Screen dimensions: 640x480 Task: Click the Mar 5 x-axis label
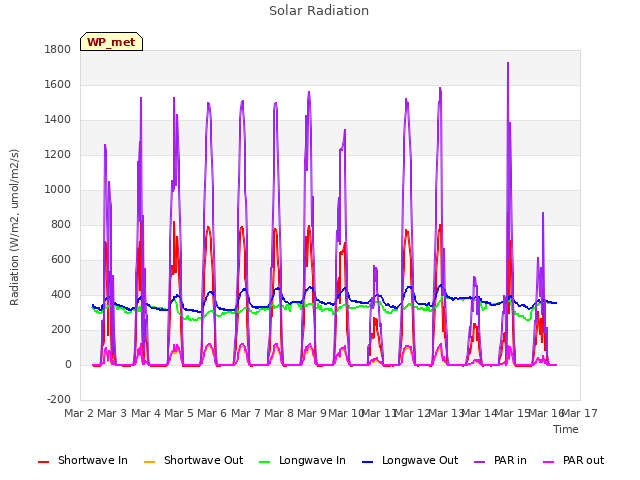click(179, 413)
